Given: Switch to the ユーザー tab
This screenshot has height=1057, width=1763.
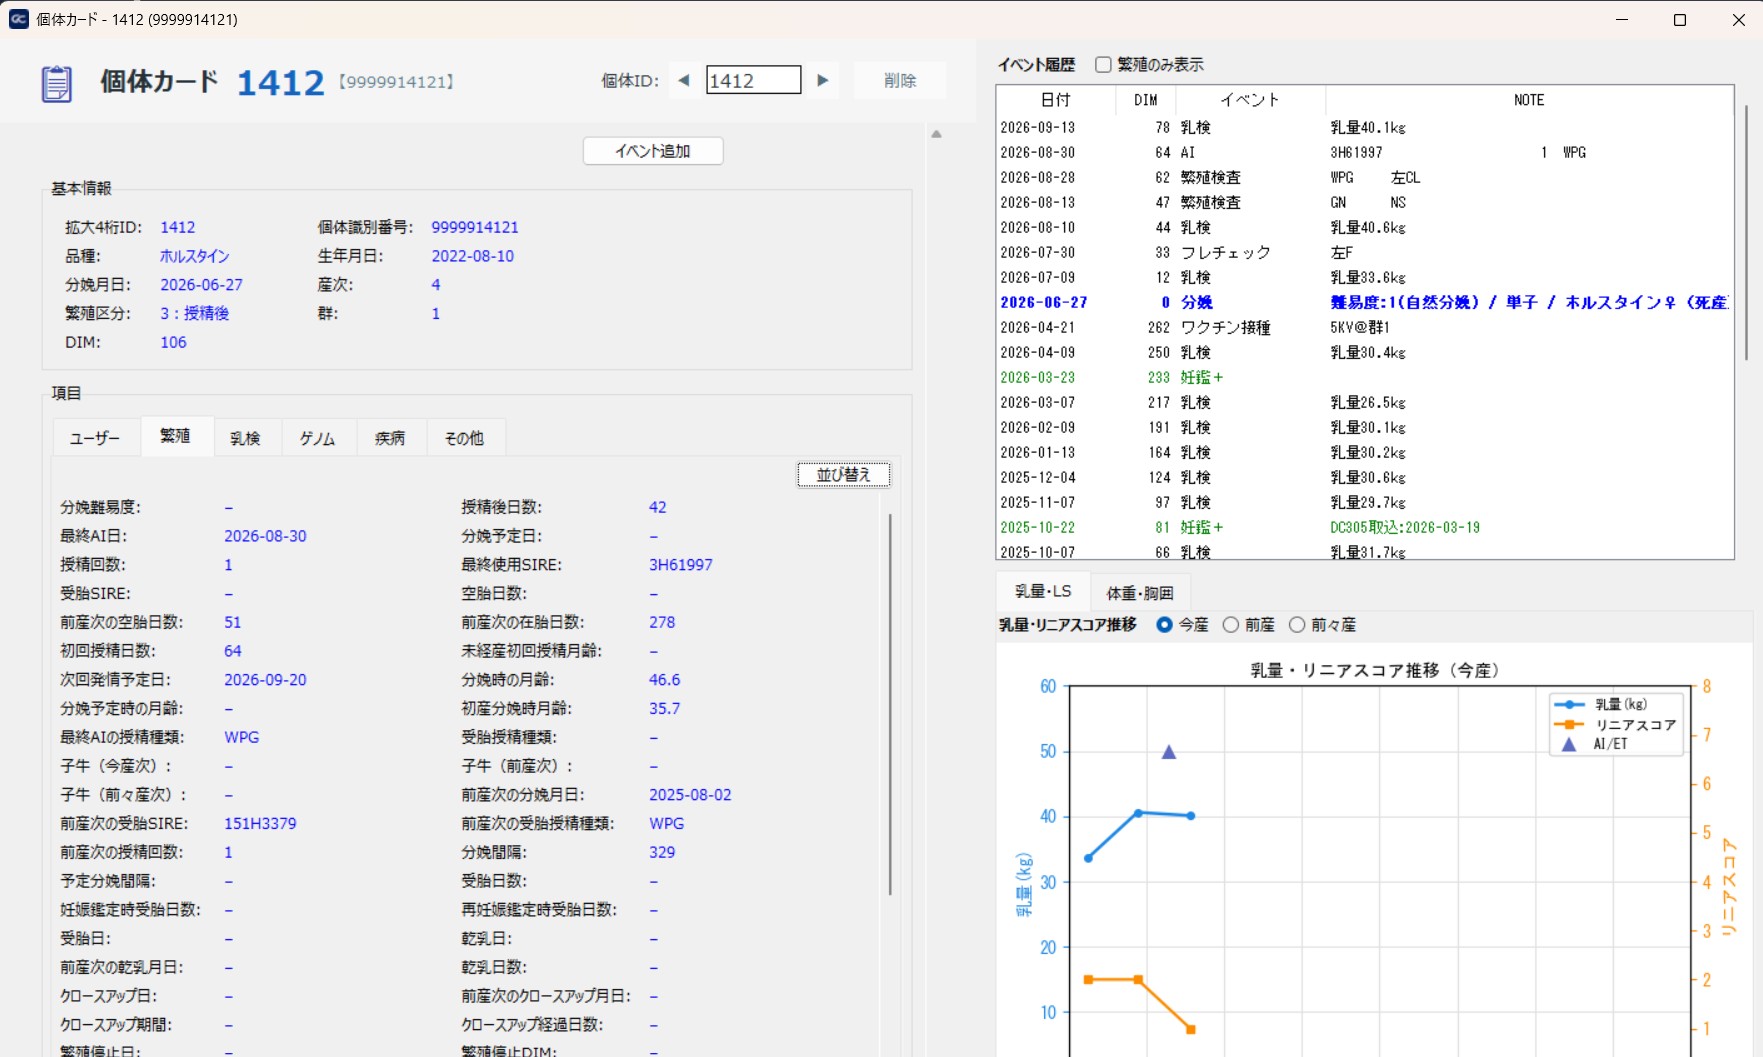Looking at the screenshot, I should click(95, 438).
